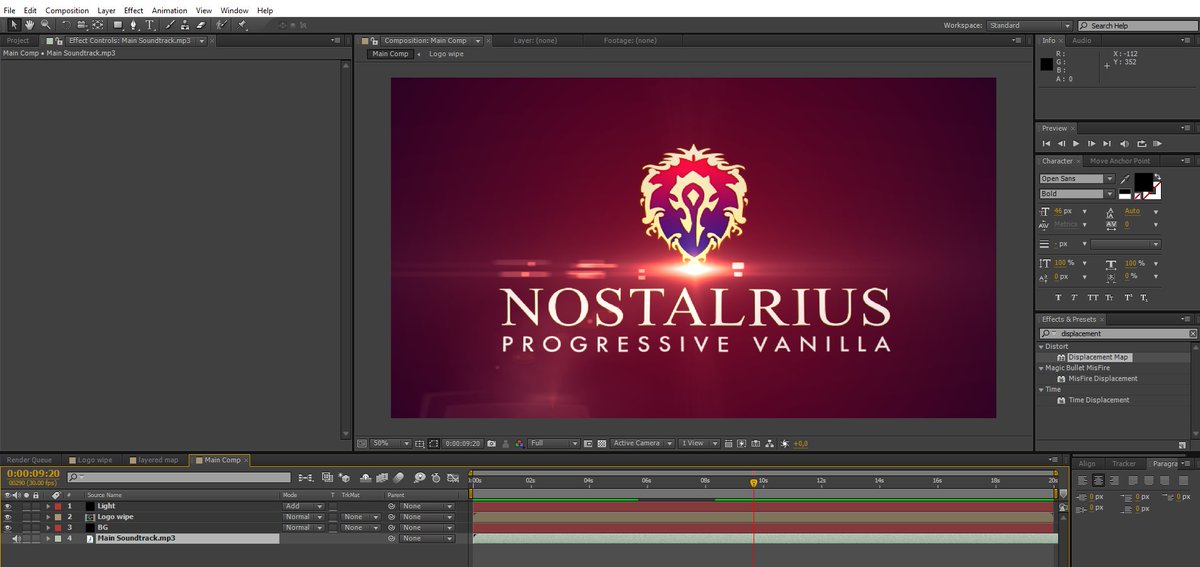Toggle loop option in Preview panel
This screenshot has width=1200, height=567.
pos(1142,144)
